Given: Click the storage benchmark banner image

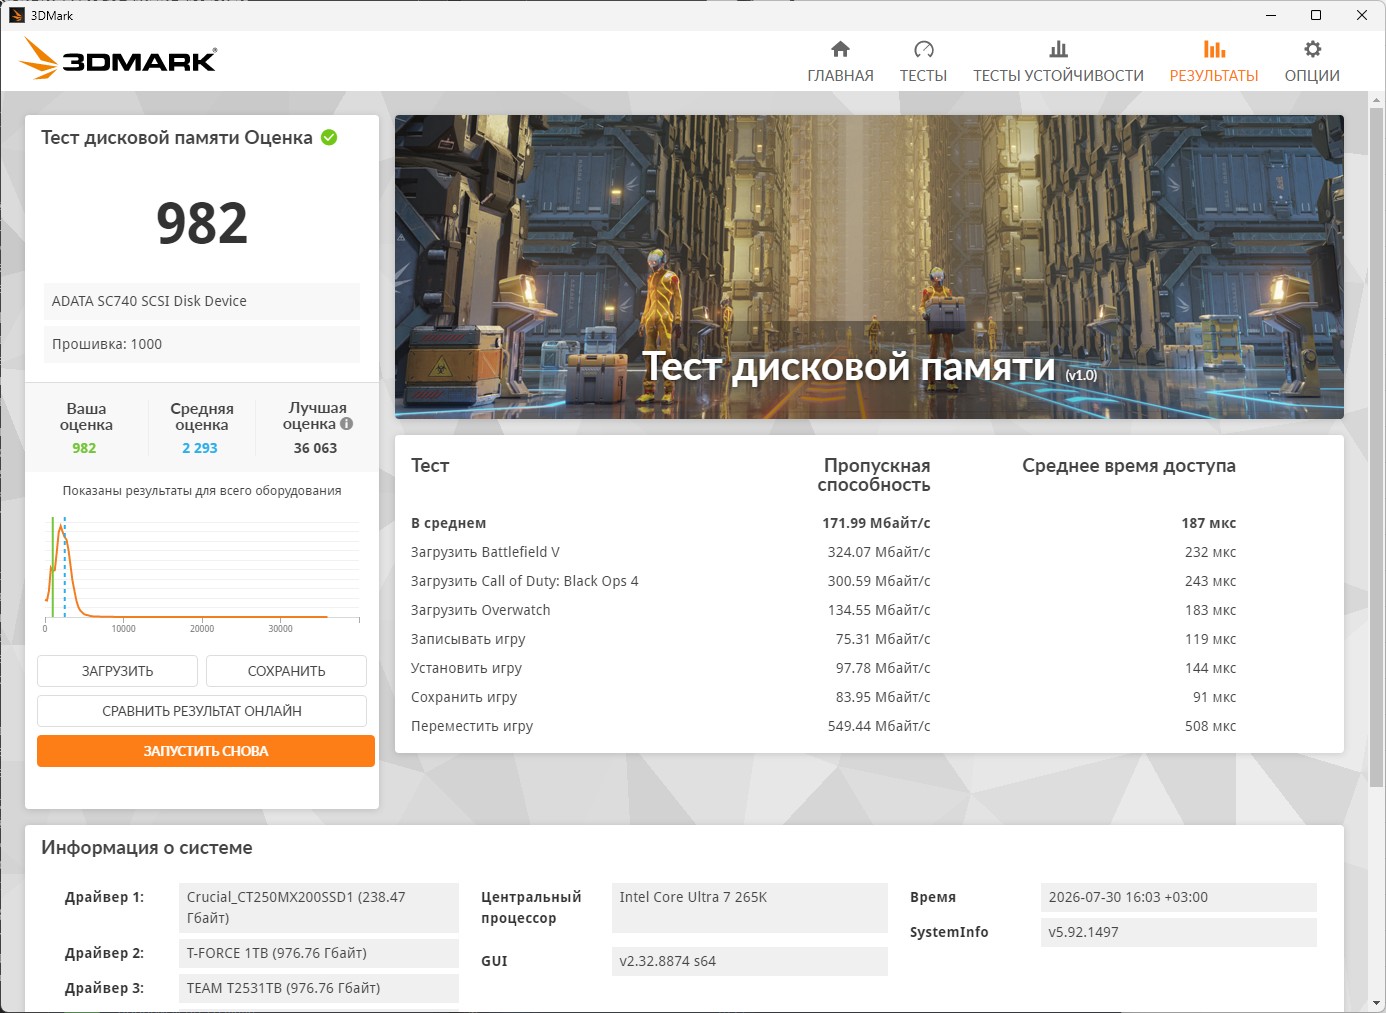Looking at the screenshot, I should [x=869, y=267].
